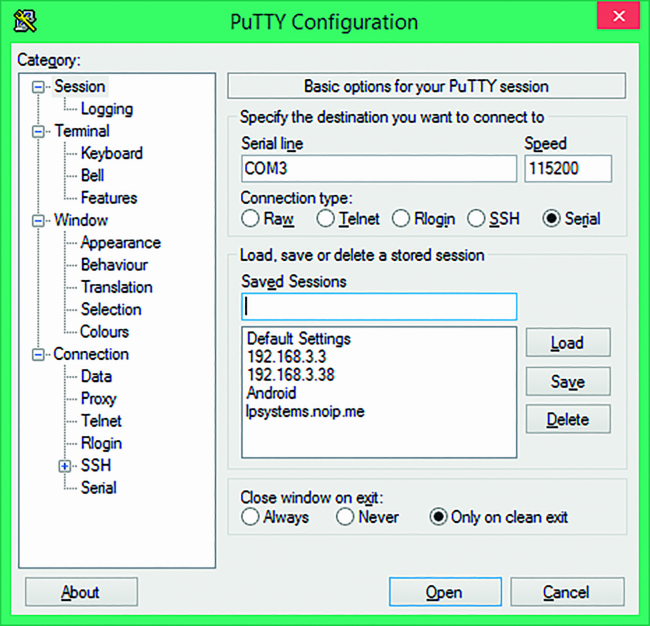Open the Proxy settings category

point(99,399)
